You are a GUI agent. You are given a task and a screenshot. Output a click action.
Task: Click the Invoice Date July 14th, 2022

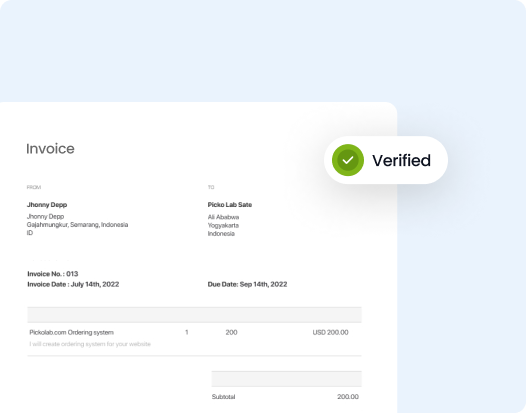coord(73,284)
